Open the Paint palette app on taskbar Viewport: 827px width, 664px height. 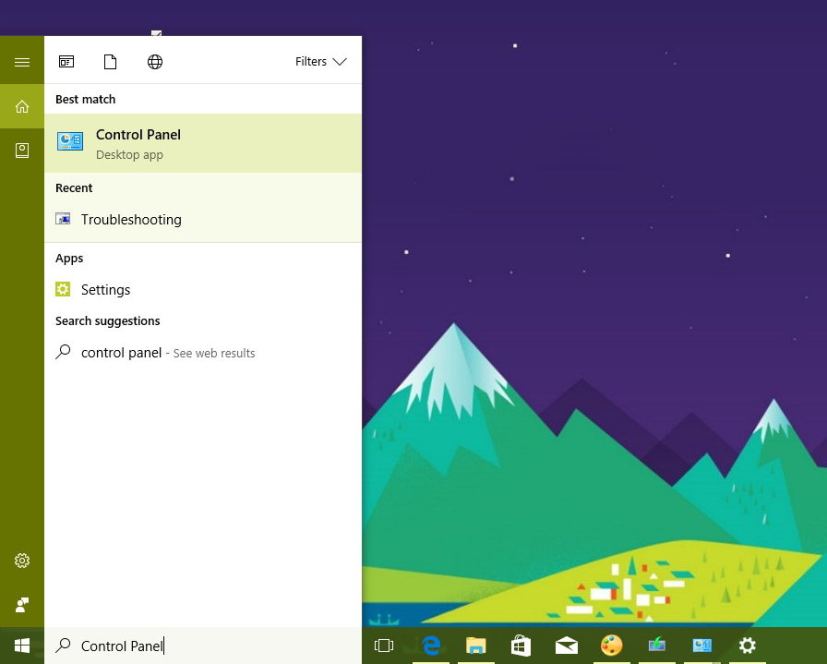[612, 644]
